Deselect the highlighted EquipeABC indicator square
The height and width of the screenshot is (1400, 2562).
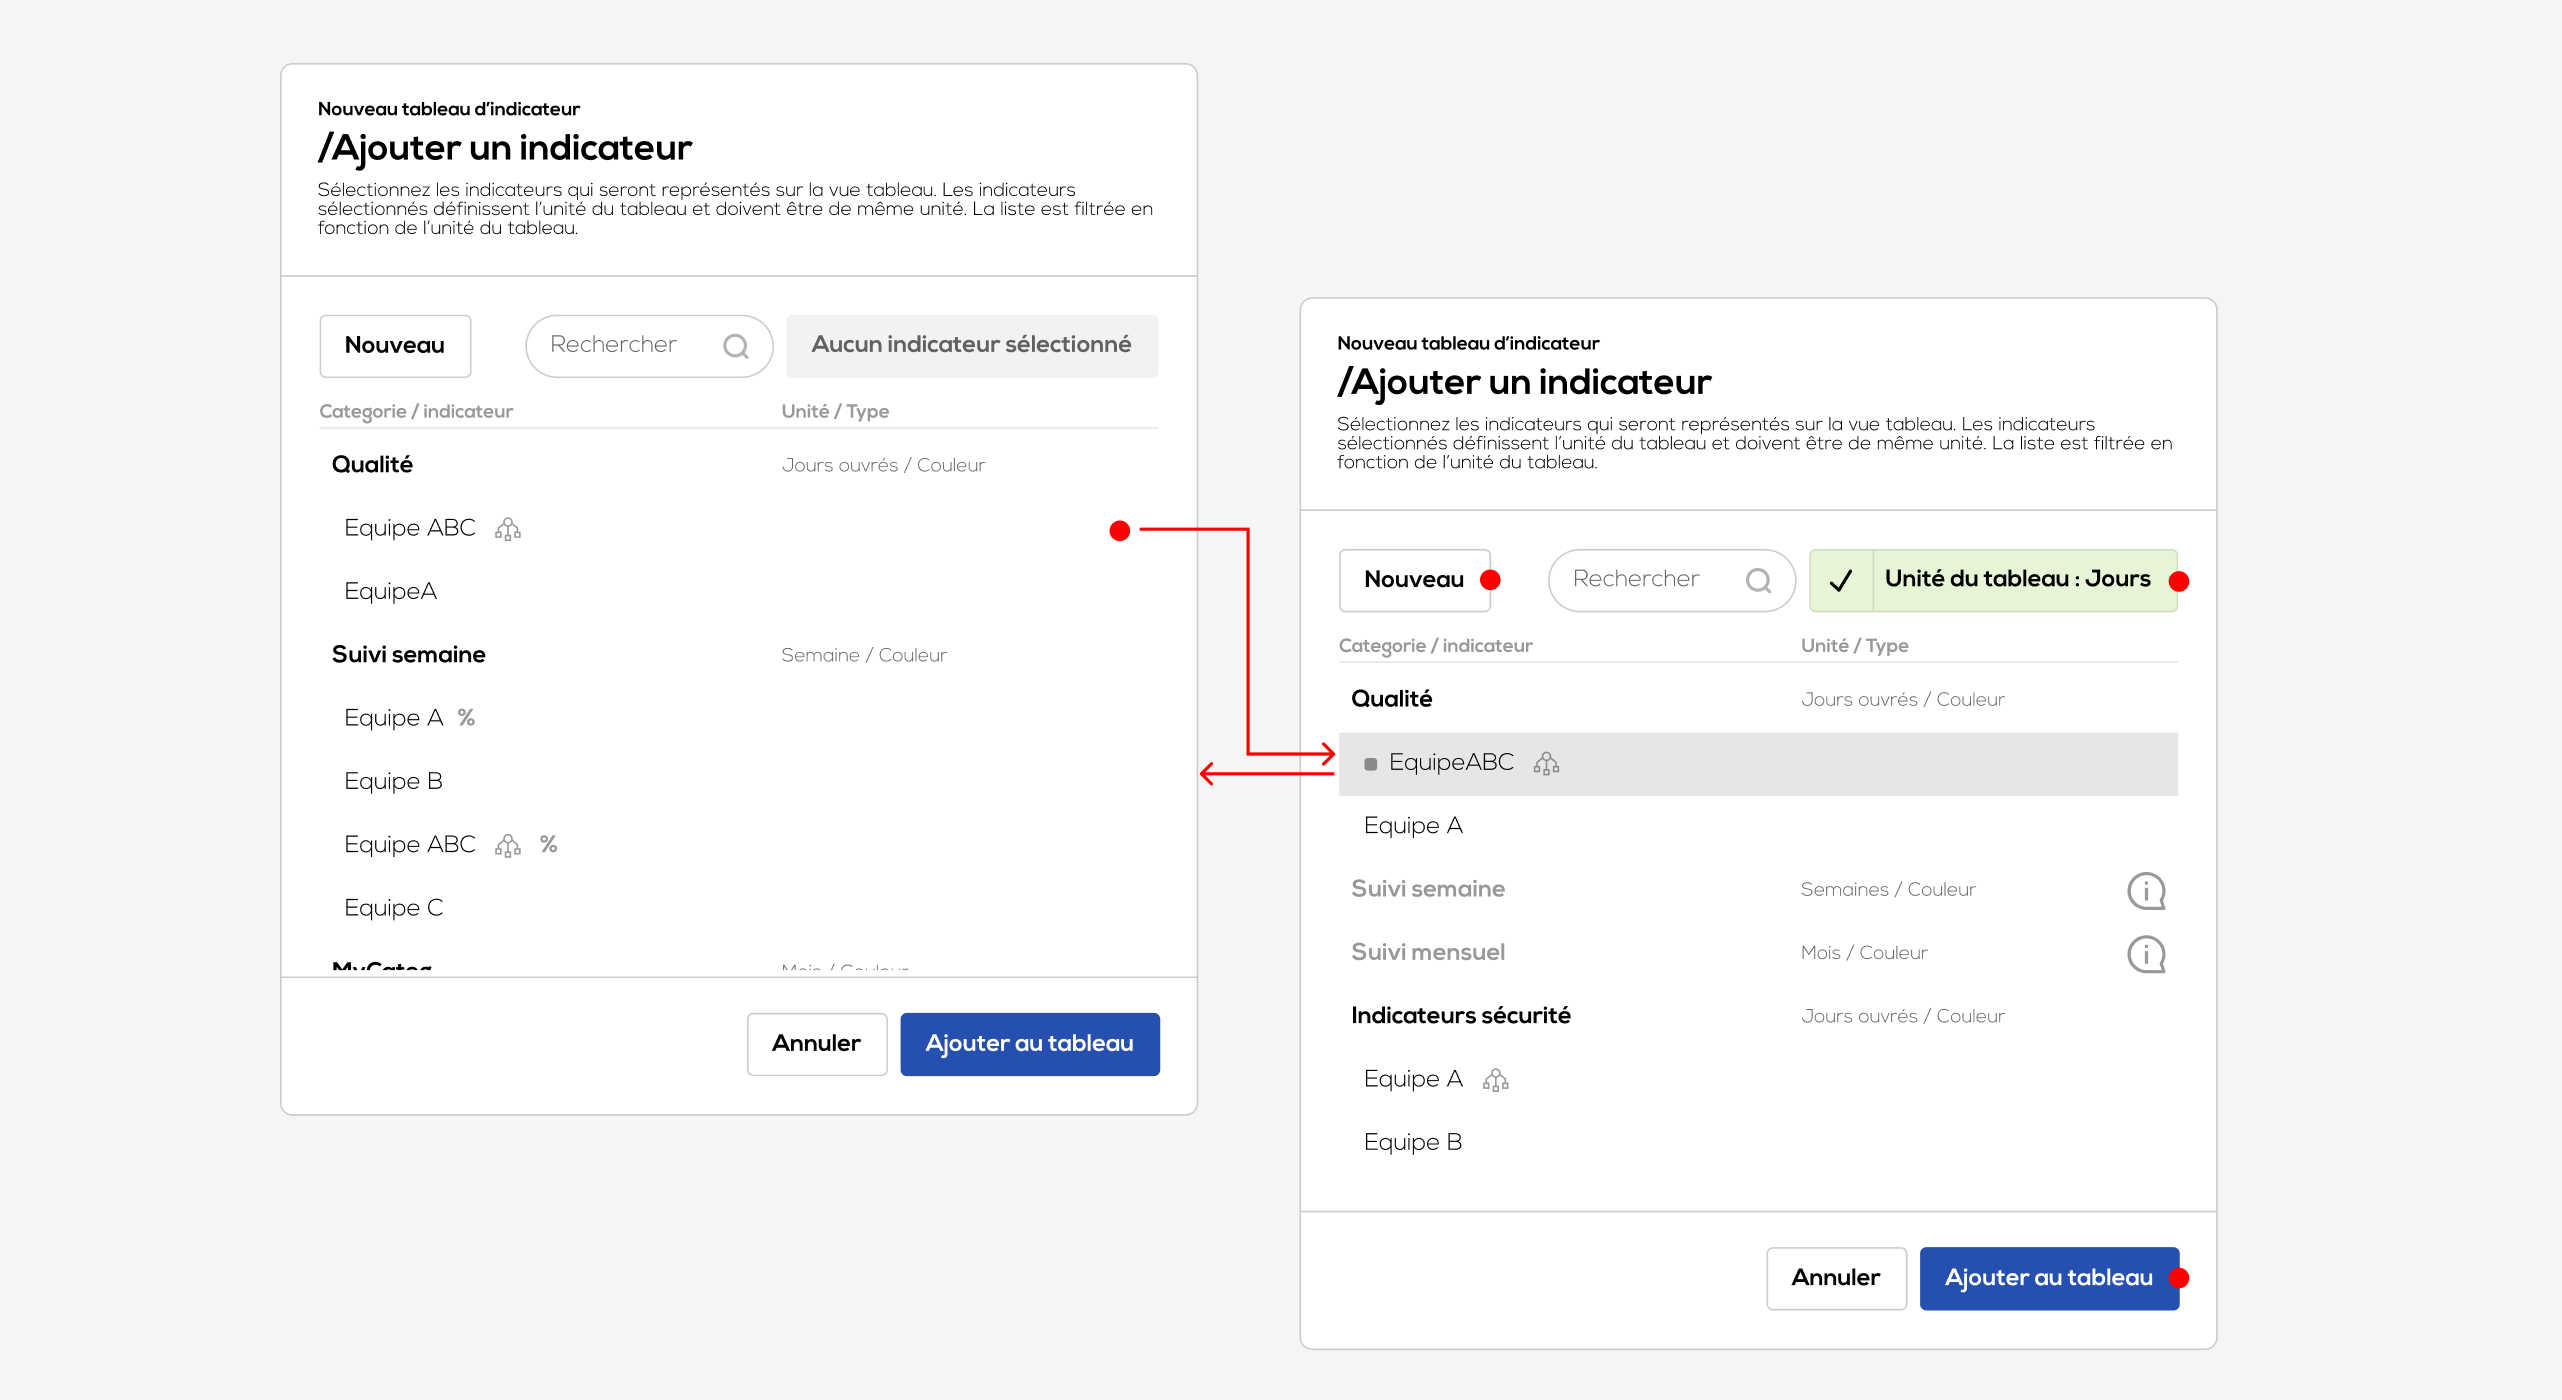1370,764
